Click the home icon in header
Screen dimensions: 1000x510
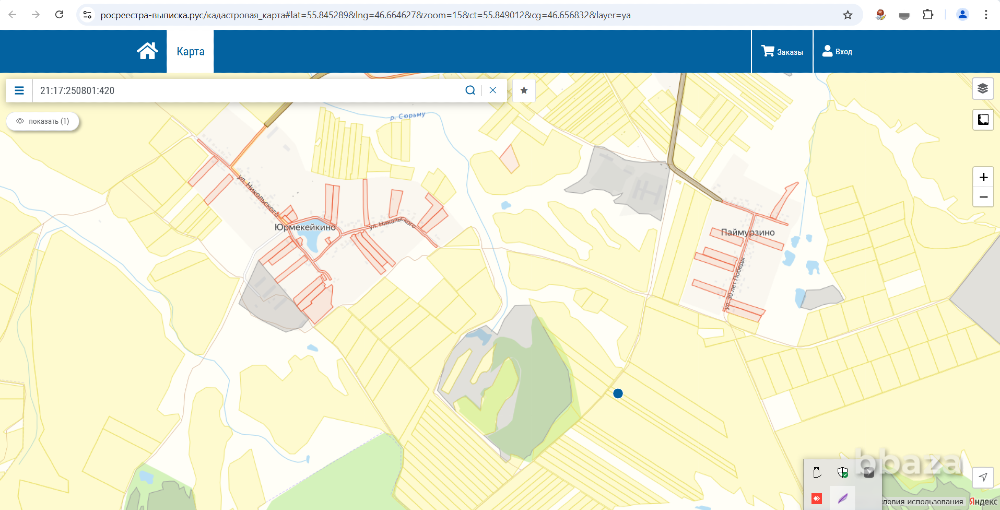coord(147,51)
